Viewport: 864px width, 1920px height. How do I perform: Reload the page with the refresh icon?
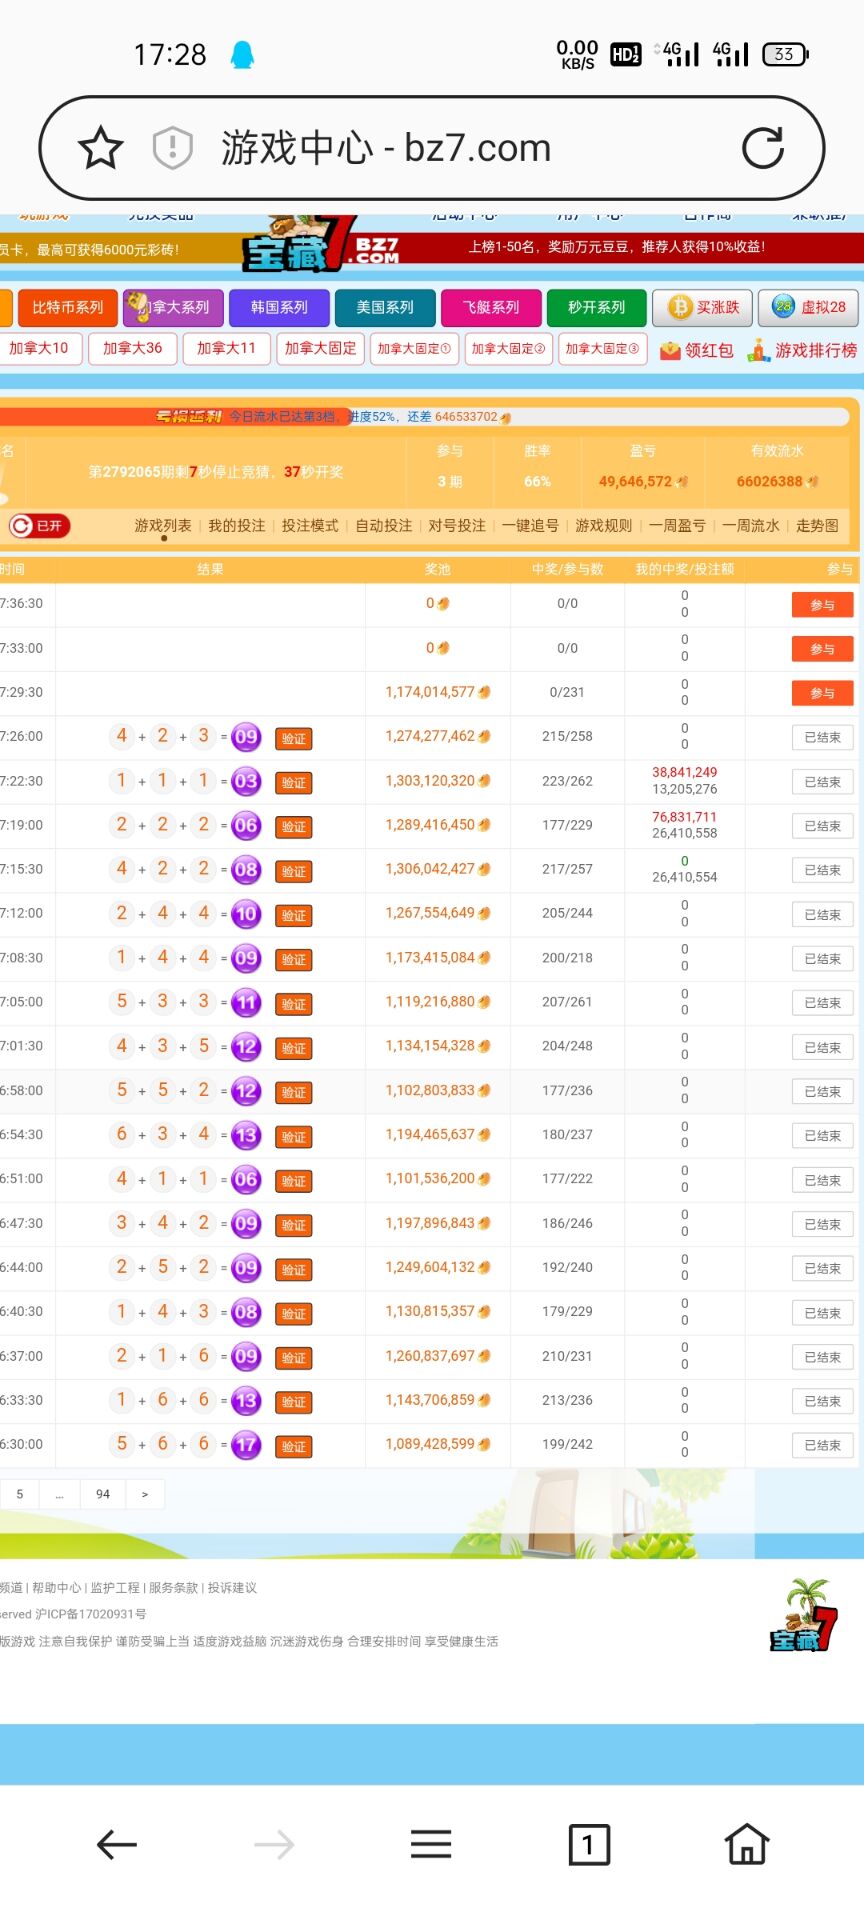coord(763,149)
